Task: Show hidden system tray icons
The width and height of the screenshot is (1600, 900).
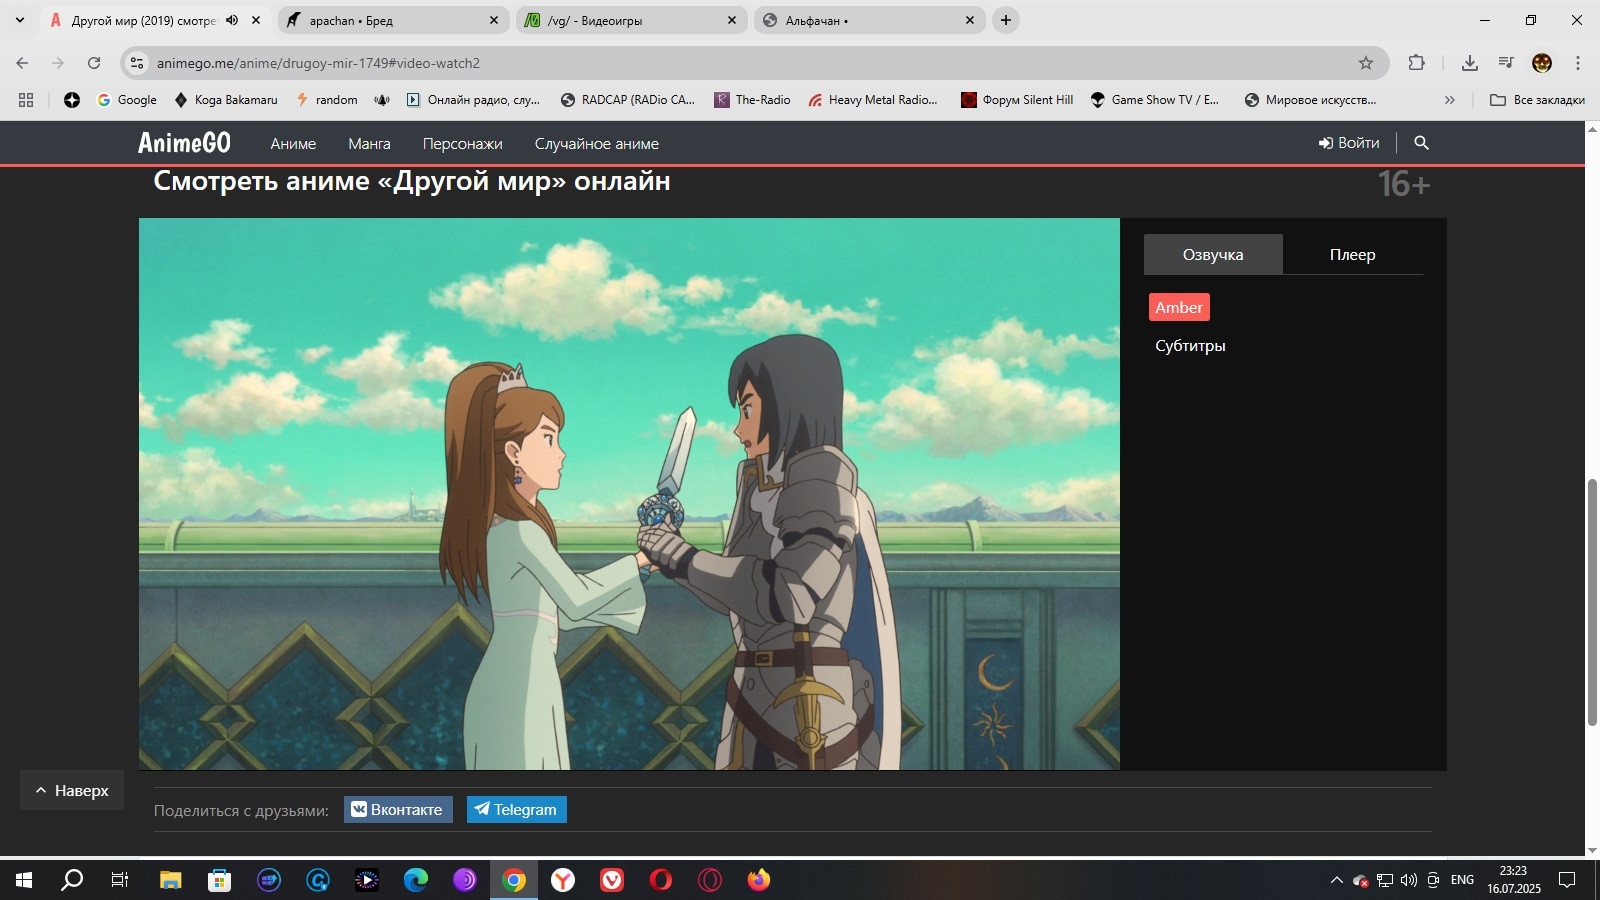Action: 1336,880
